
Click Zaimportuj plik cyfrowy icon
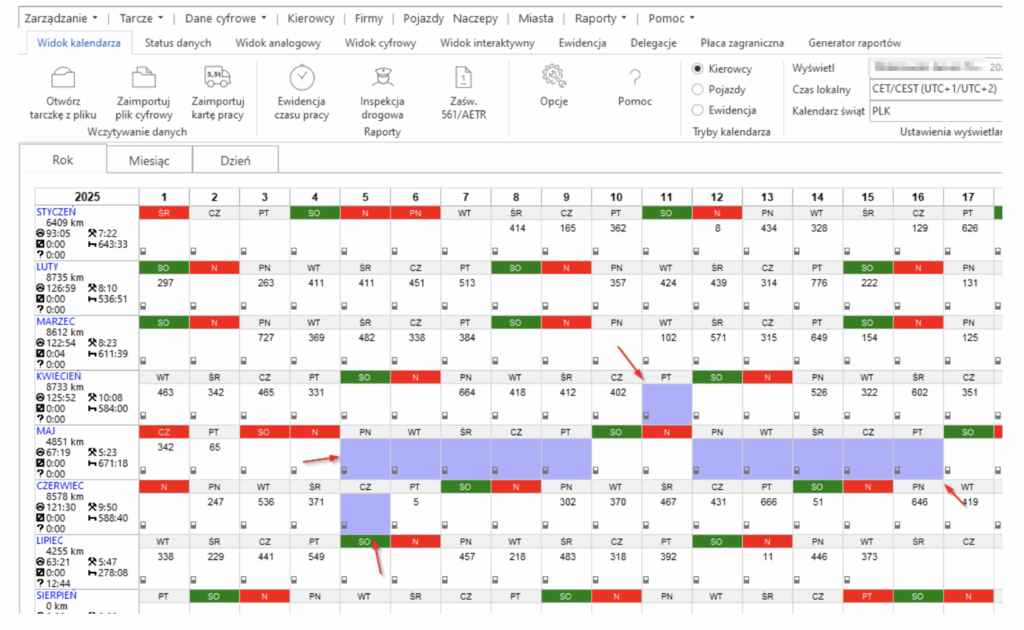pyautogui.click(x=144, y=79)
